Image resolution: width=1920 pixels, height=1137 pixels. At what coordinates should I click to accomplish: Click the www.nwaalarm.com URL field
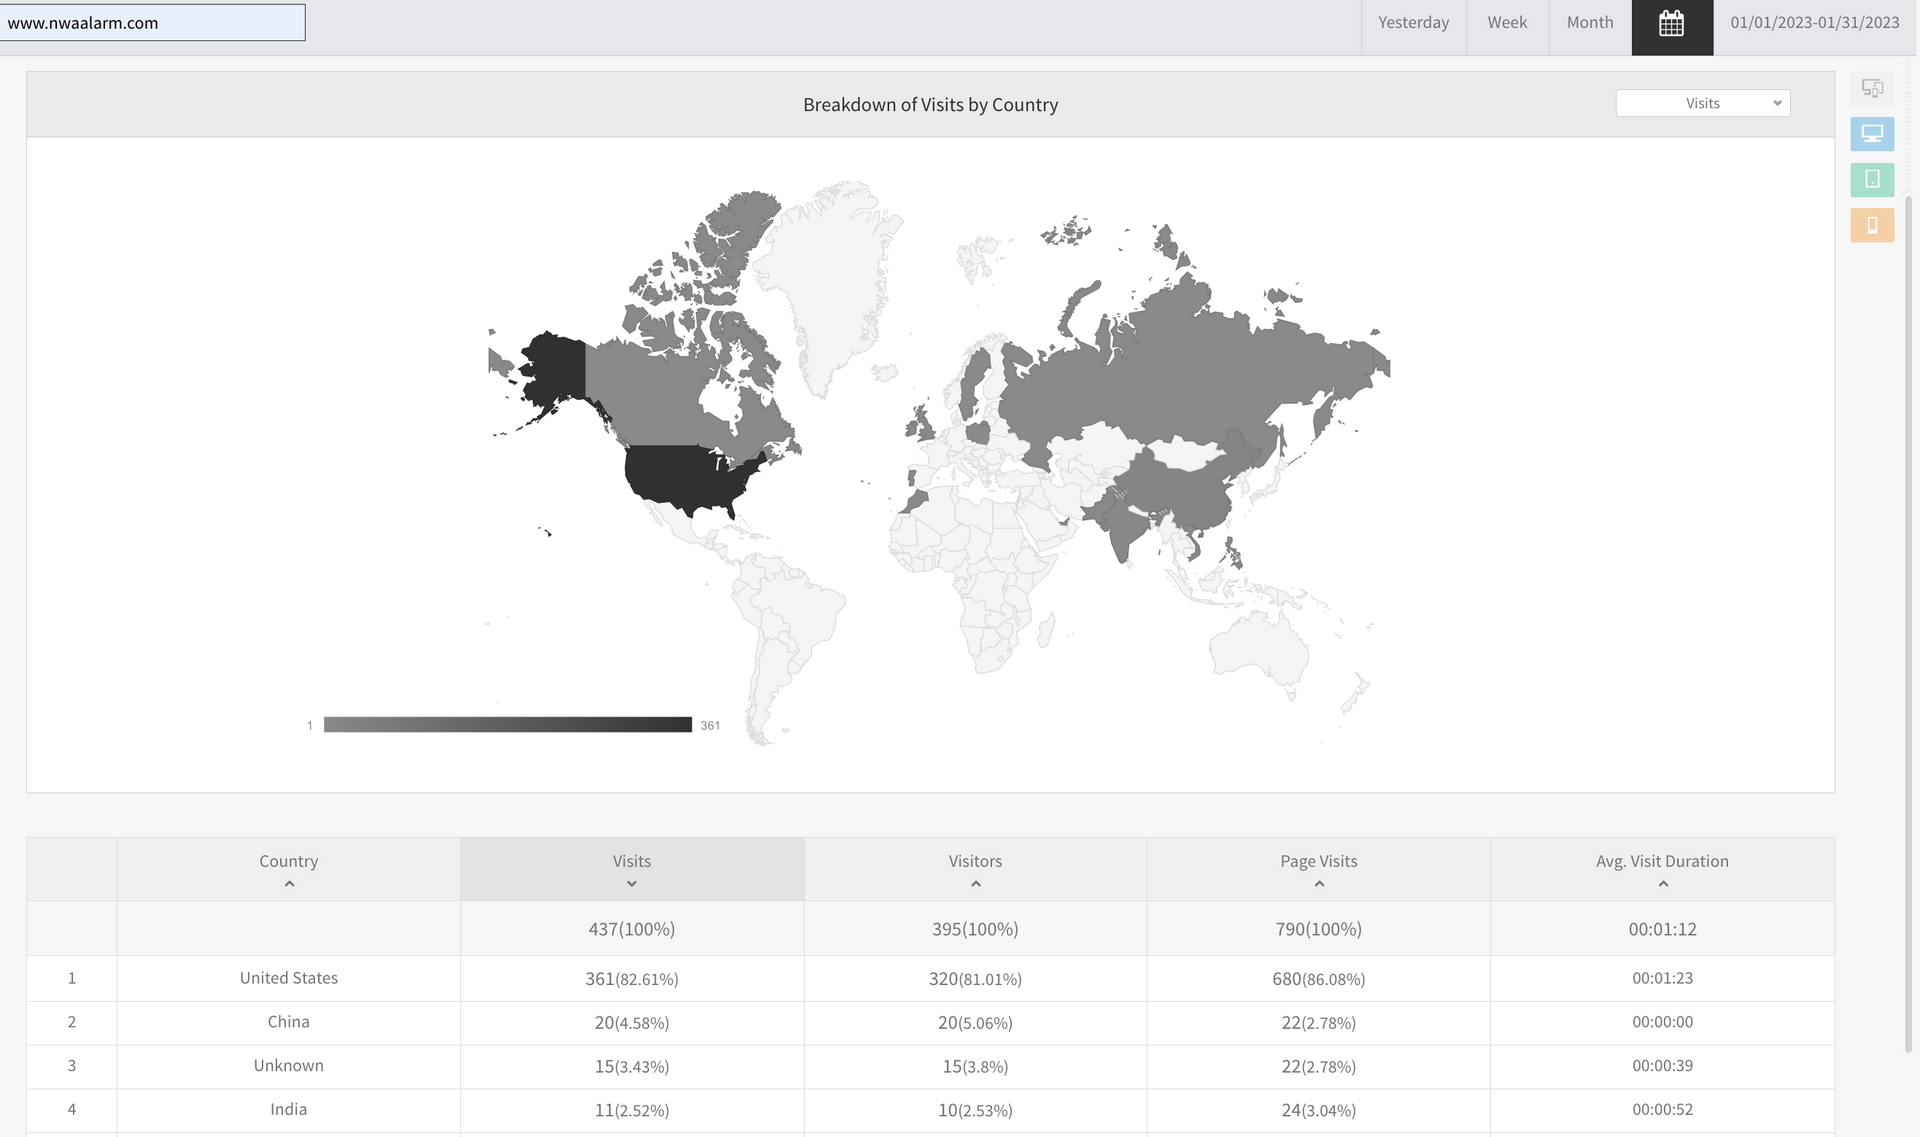pos(152,23)
